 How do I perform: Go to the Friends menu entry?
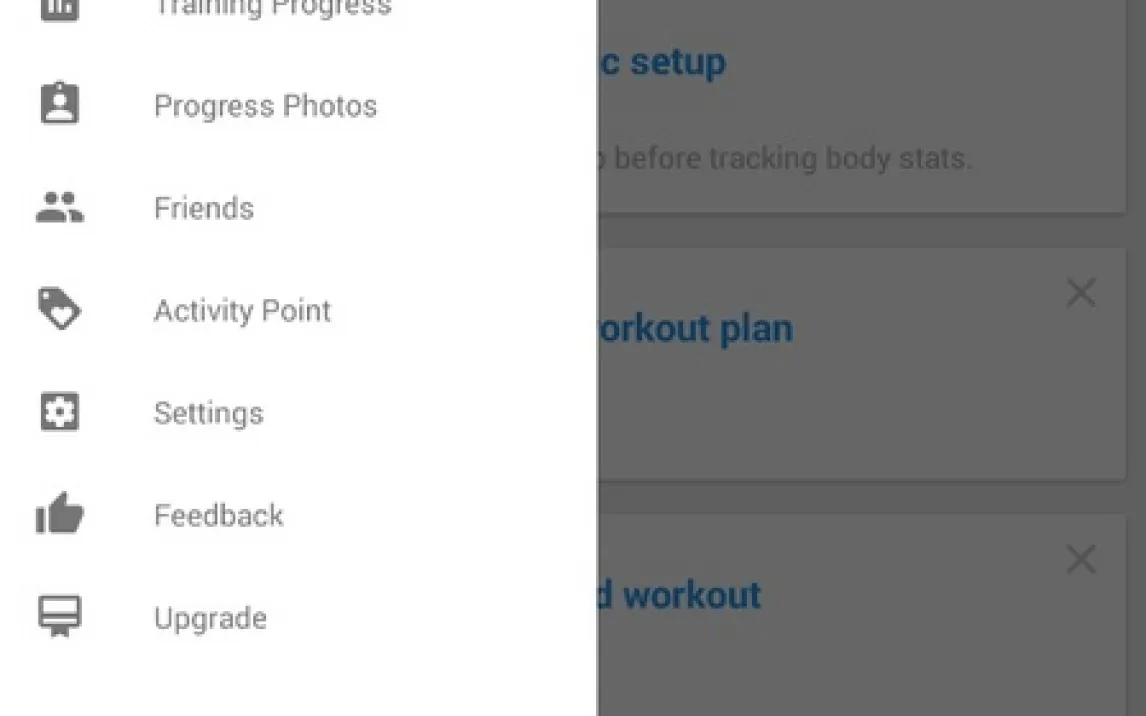(204, 208)
